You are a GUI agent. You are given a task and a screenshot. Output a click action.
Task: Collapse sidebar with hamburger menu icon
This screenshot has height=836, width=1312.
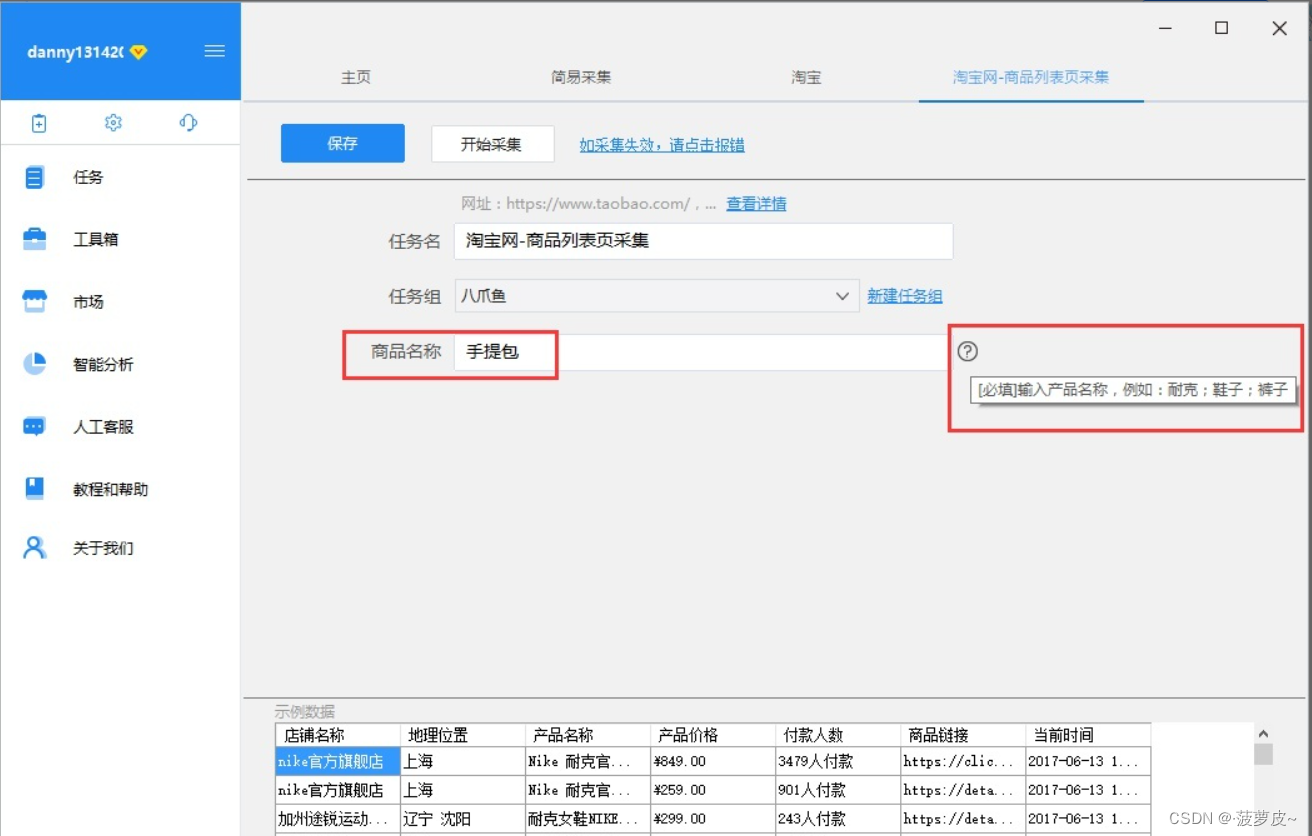(x=214, y=51)
